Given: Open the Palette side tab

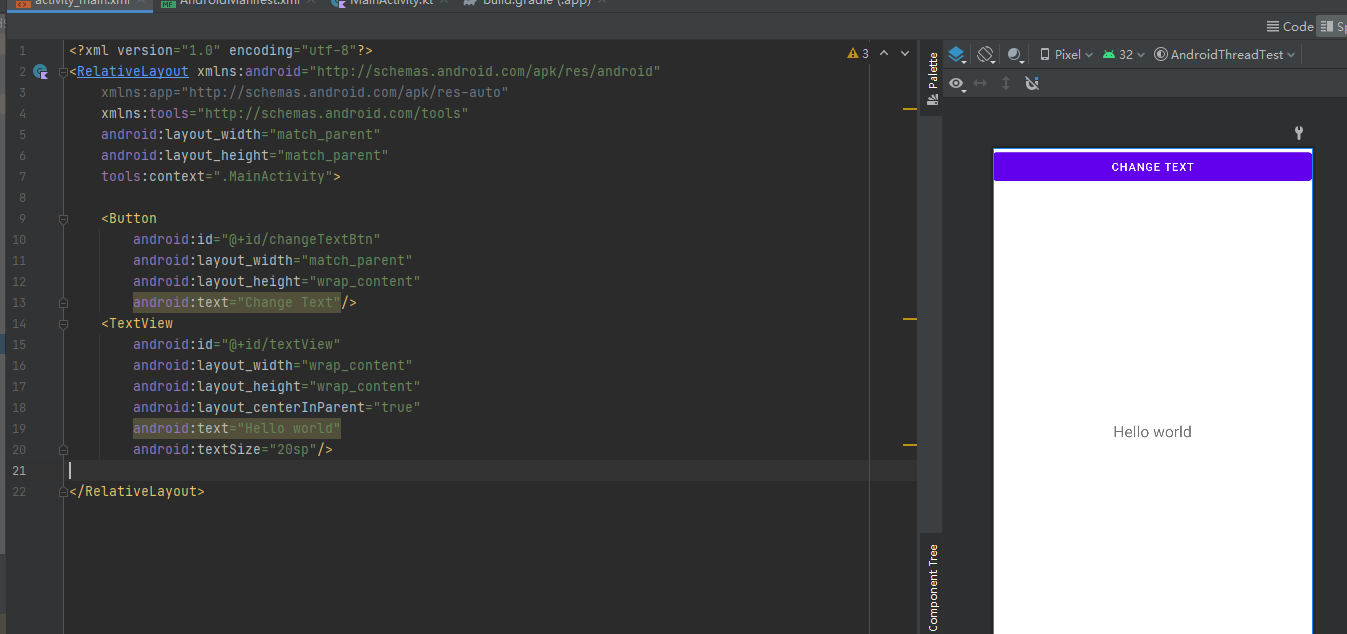Looking at the screenshot, I should click(x=932, y=78).
